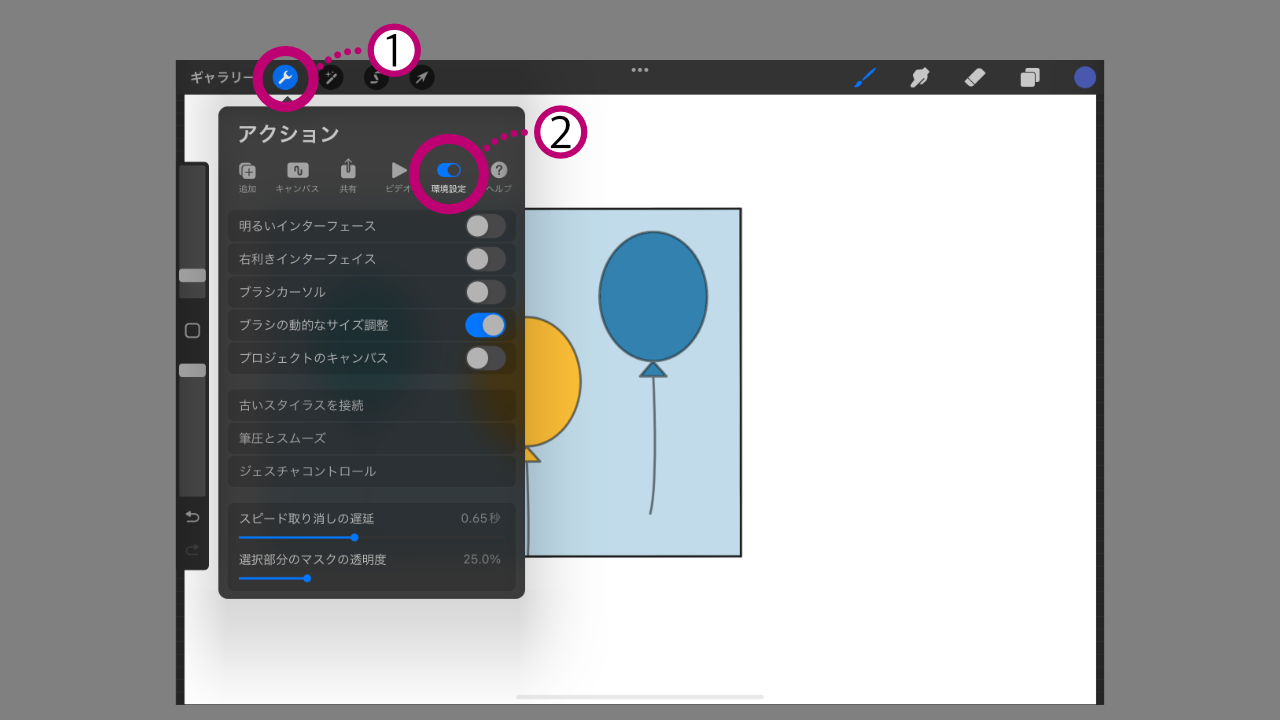
Task: Open the color picker circle
Action: coord(1085,77)
